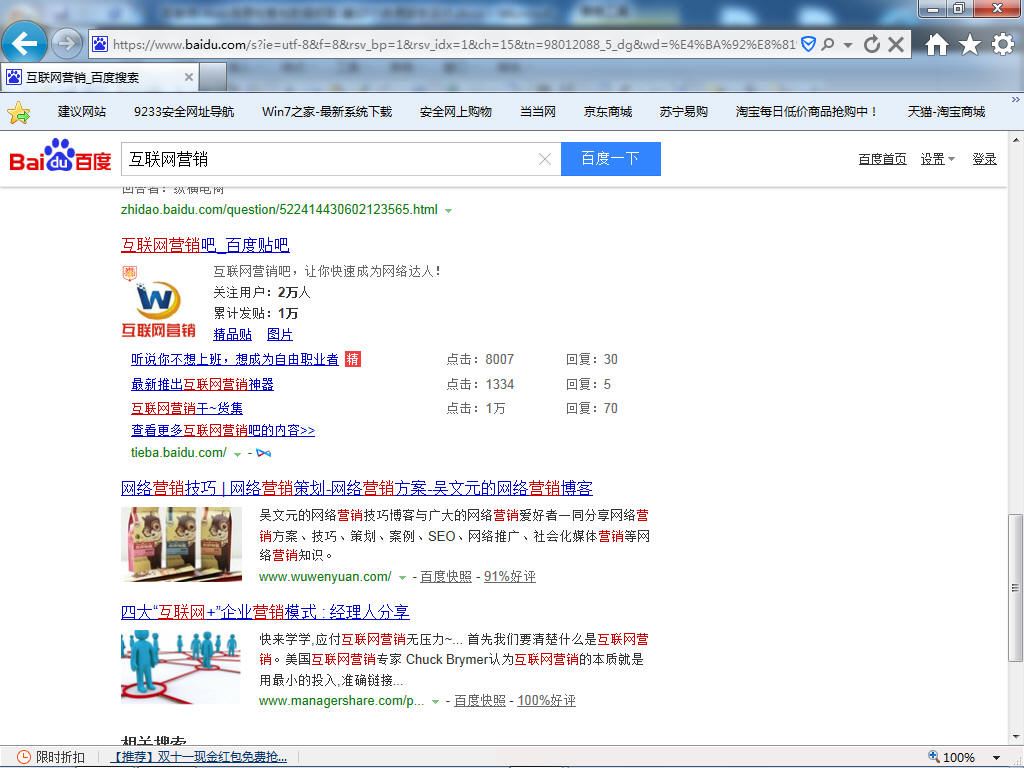Open a new blank tab button
Viewport: 1024px width, 768px height.
coord(212,78)
